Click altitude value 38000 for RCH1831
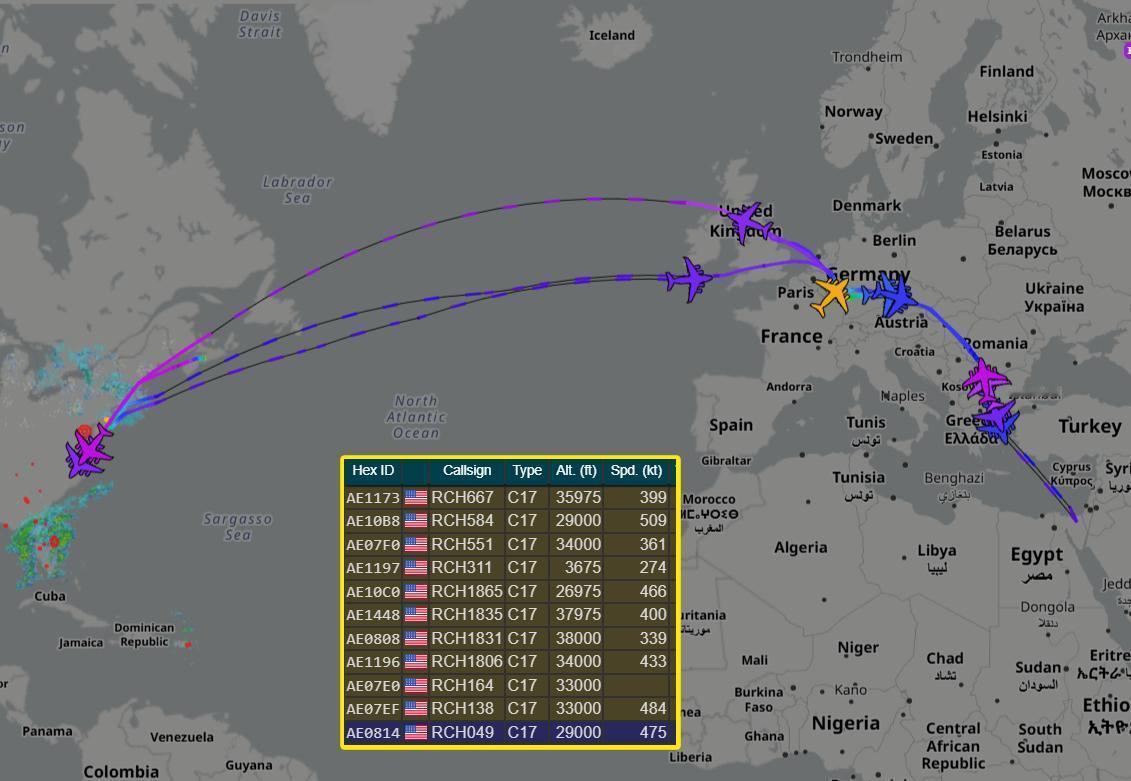 [x=578, y=638]
